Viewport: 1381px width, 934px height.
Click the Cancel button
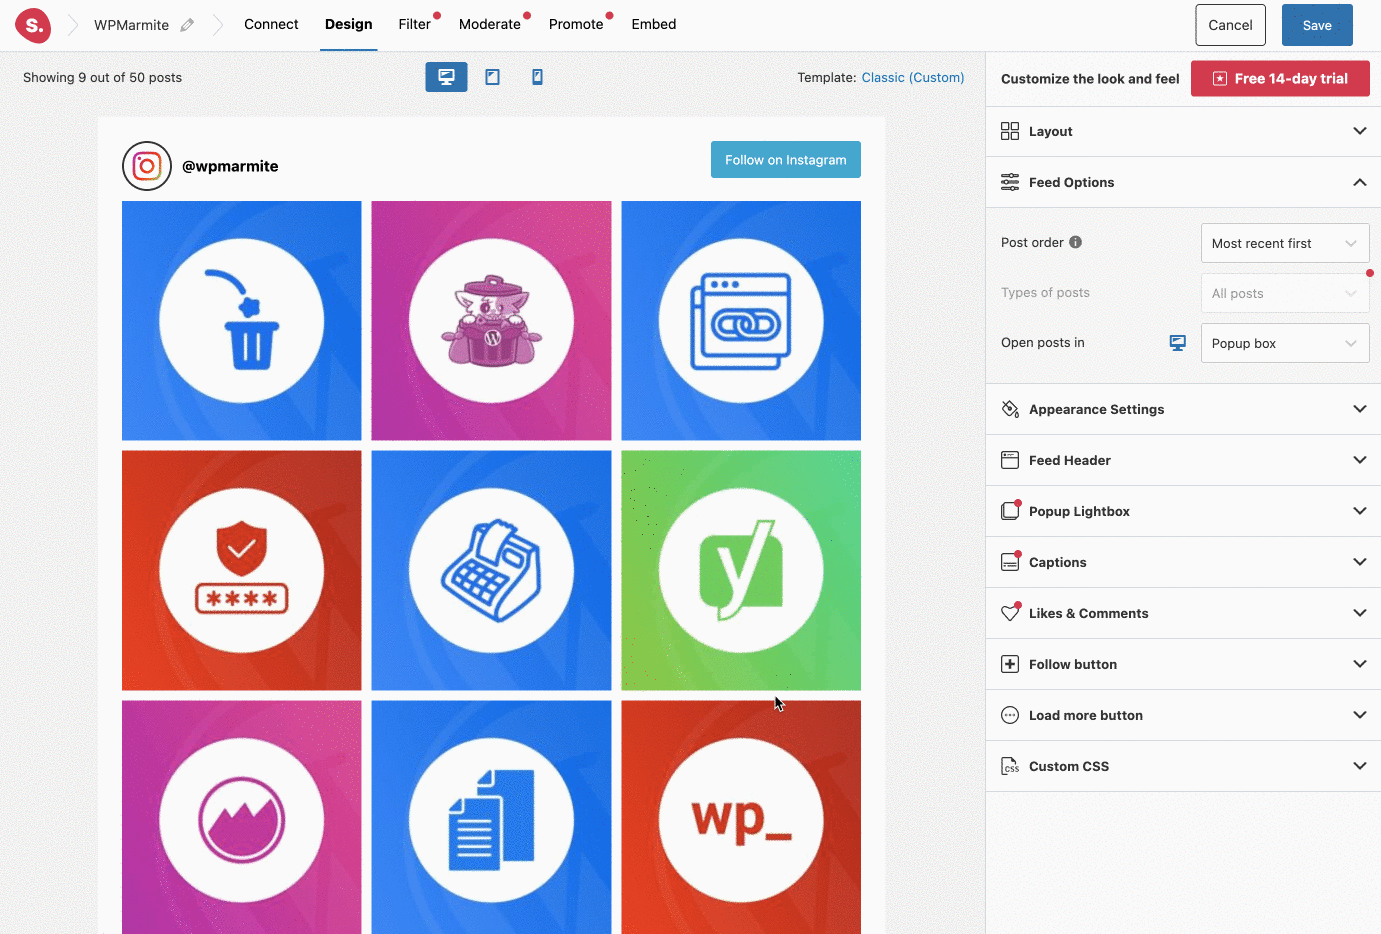pos(1230,25)
